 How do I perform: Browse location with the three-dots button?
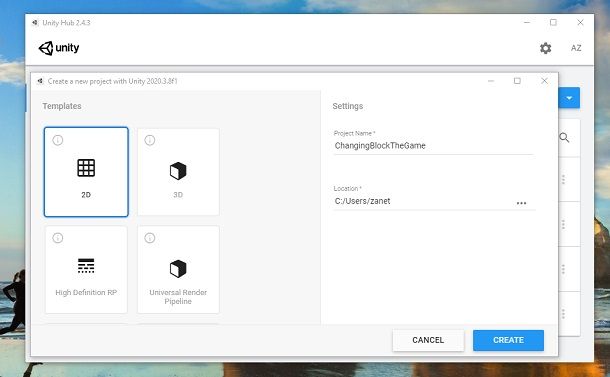(521, 203)
